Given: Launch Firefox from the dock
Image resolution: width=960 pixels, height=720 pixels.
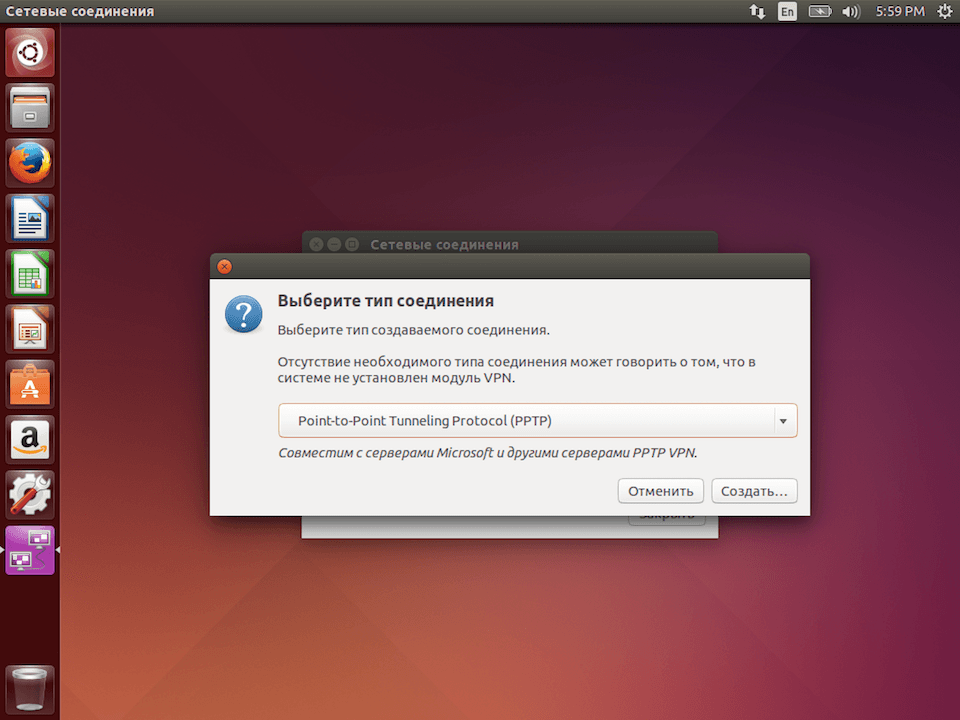Looking at the screenshot, I should [29, 162].
